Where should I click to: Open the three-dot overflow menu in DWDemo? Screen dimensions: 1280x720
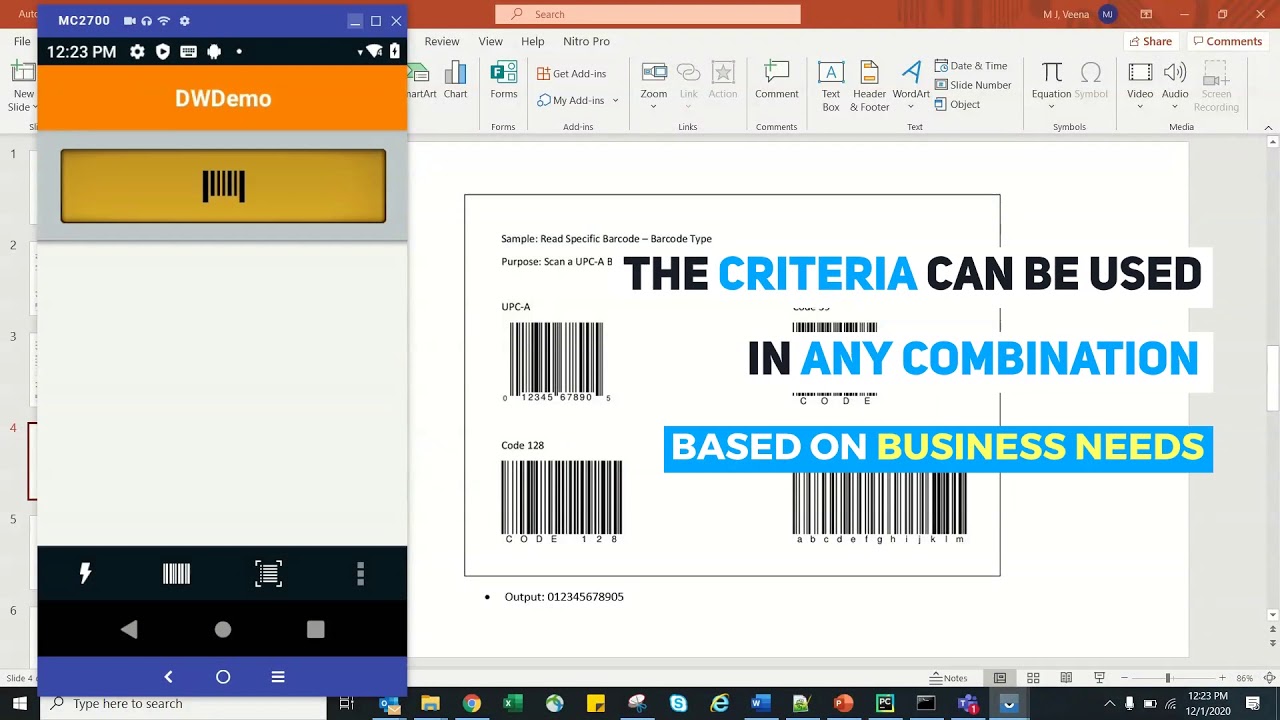360,573
